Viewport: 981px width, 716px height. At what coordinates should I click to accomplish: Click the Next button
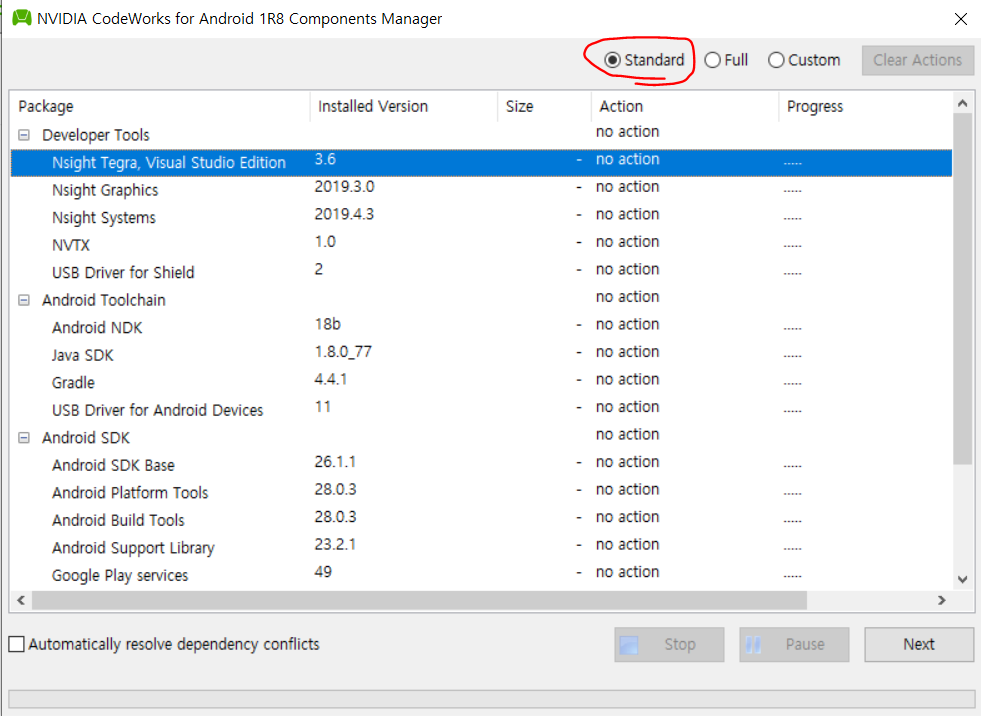tap(918, 644)
